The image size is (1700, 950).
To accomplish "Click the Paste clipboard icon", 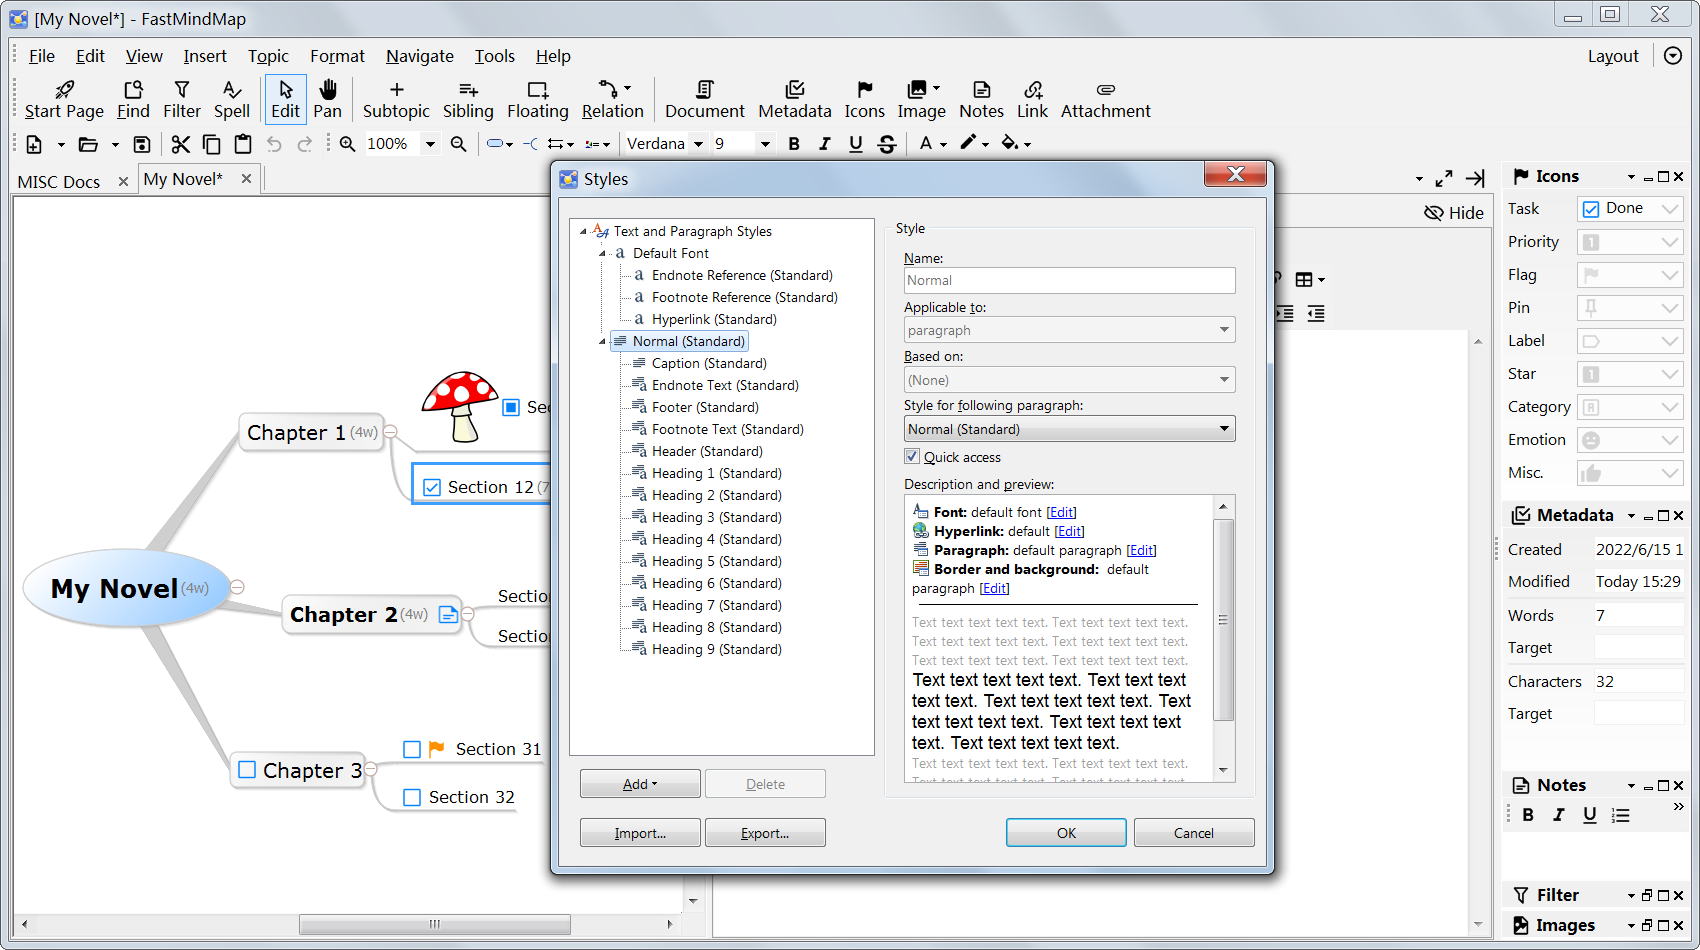I will 242,144.
